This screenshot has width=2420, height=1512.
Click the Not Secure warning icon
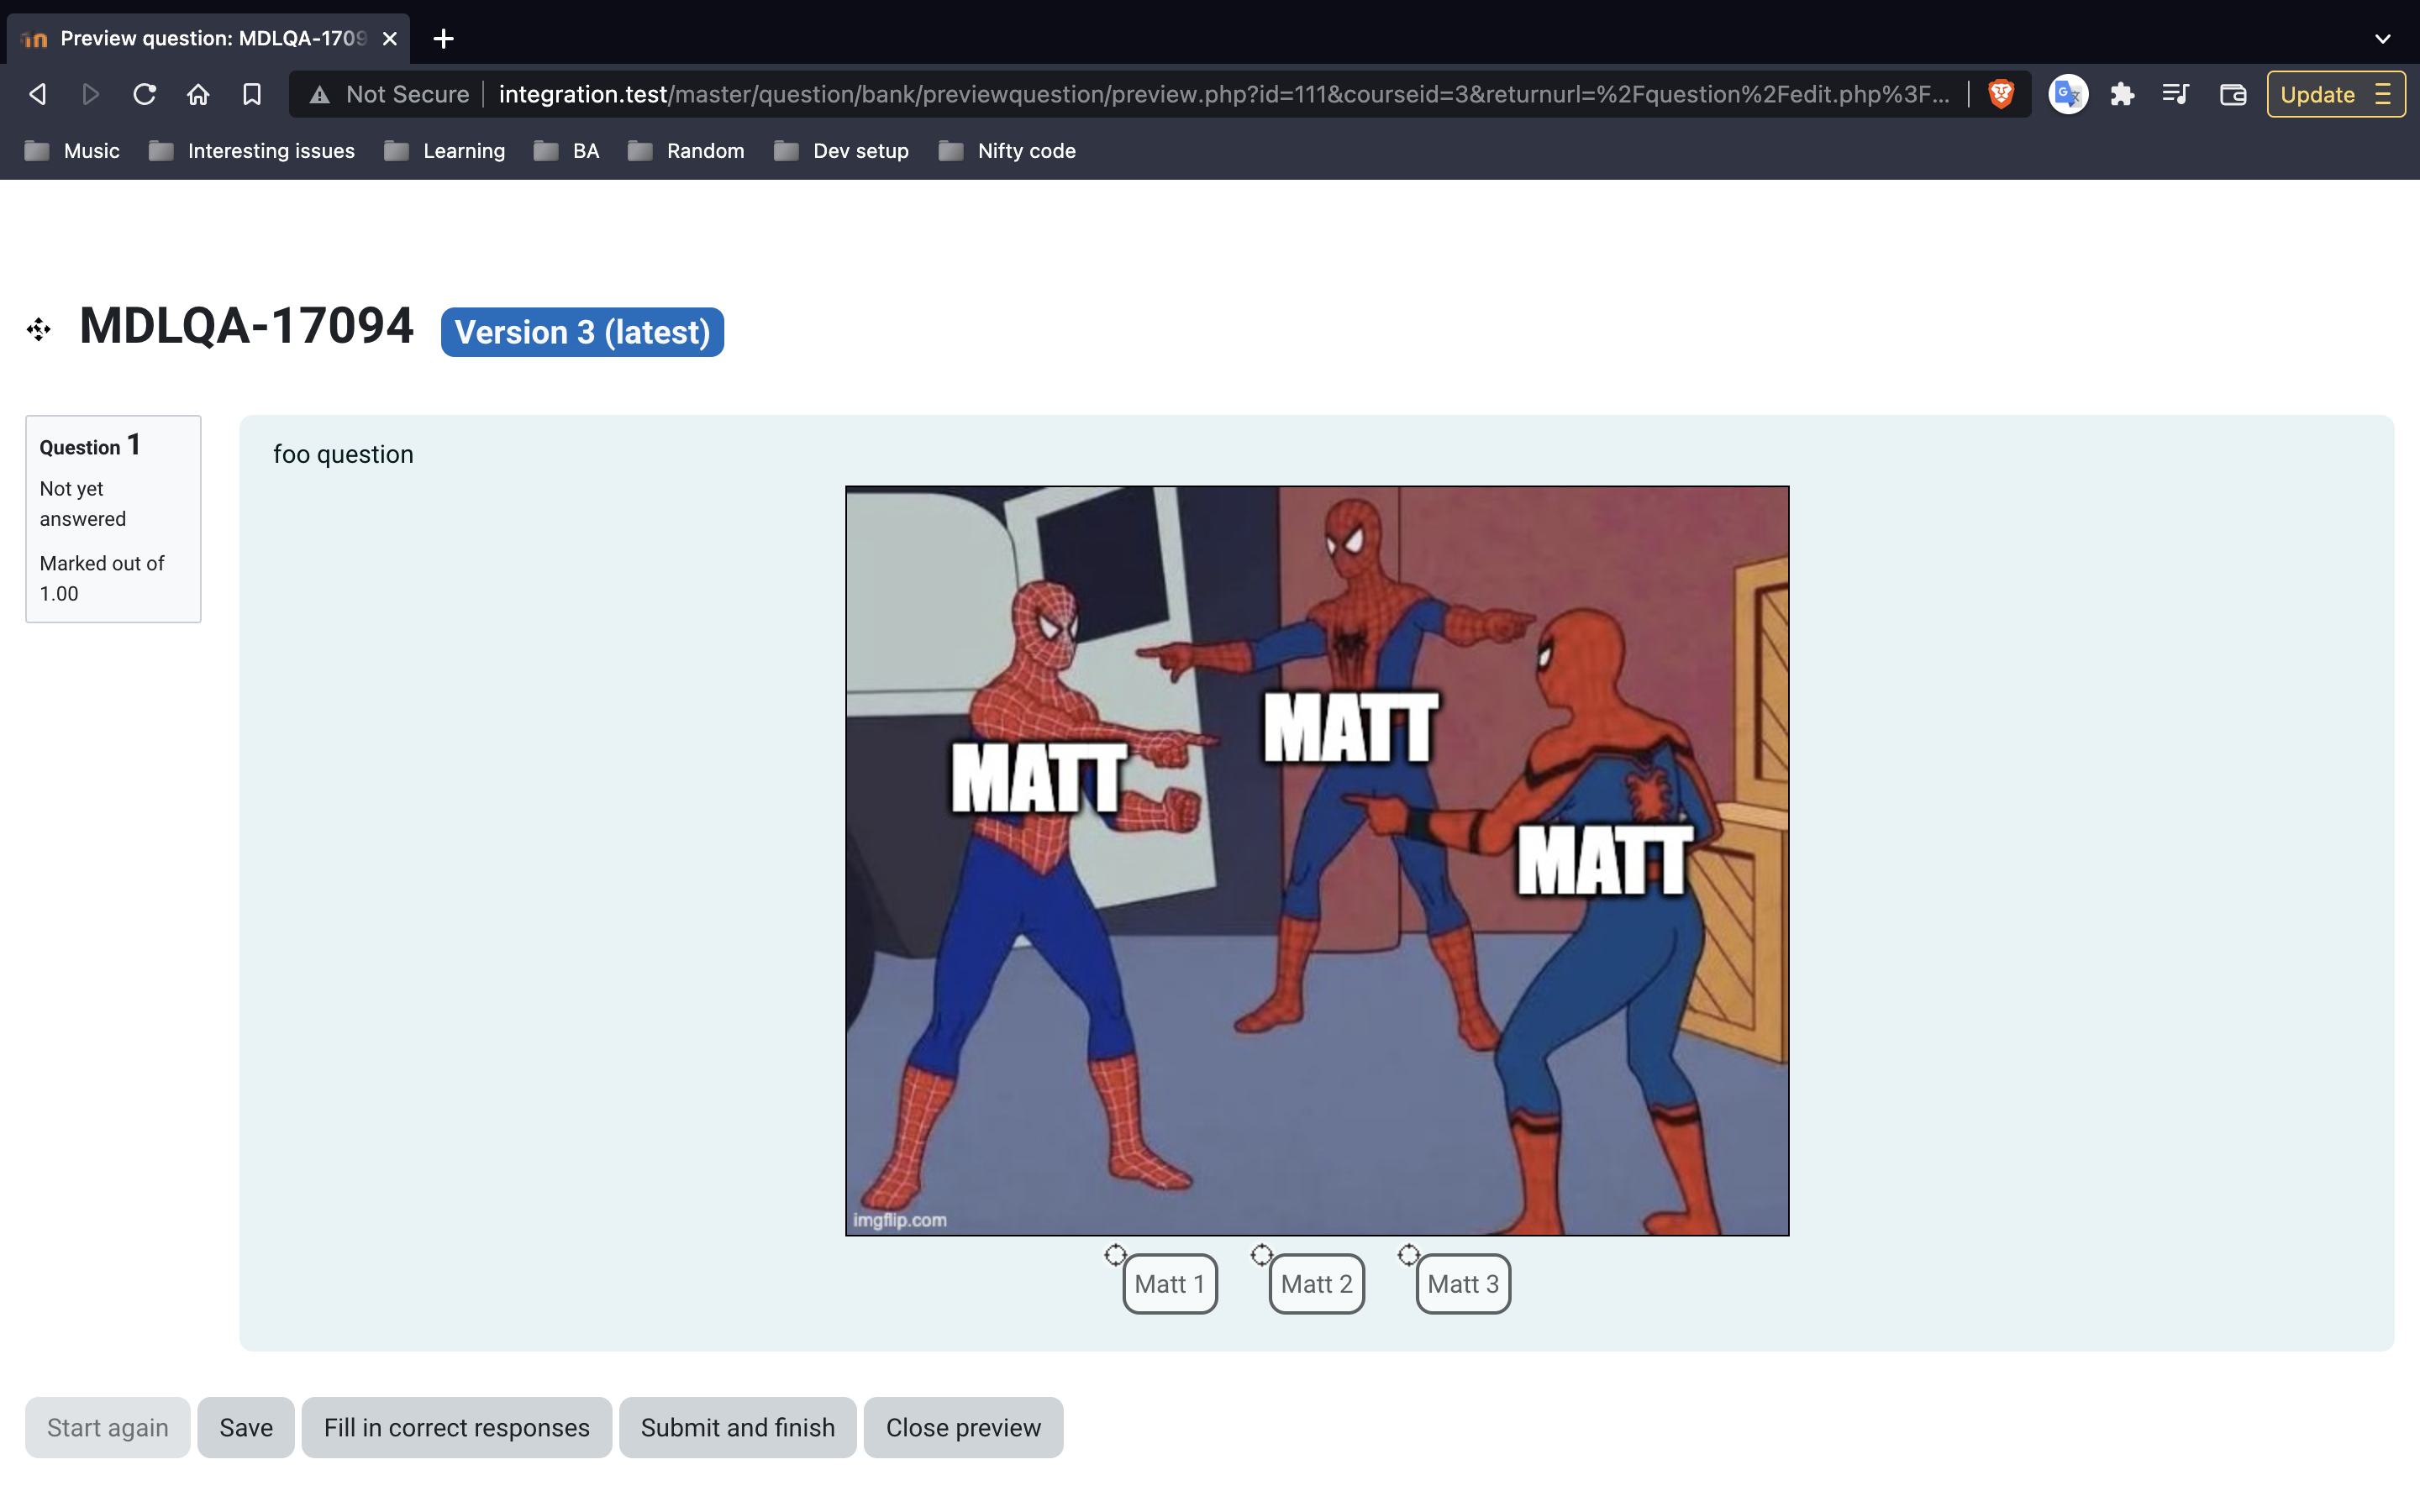[x=319, y=95]
